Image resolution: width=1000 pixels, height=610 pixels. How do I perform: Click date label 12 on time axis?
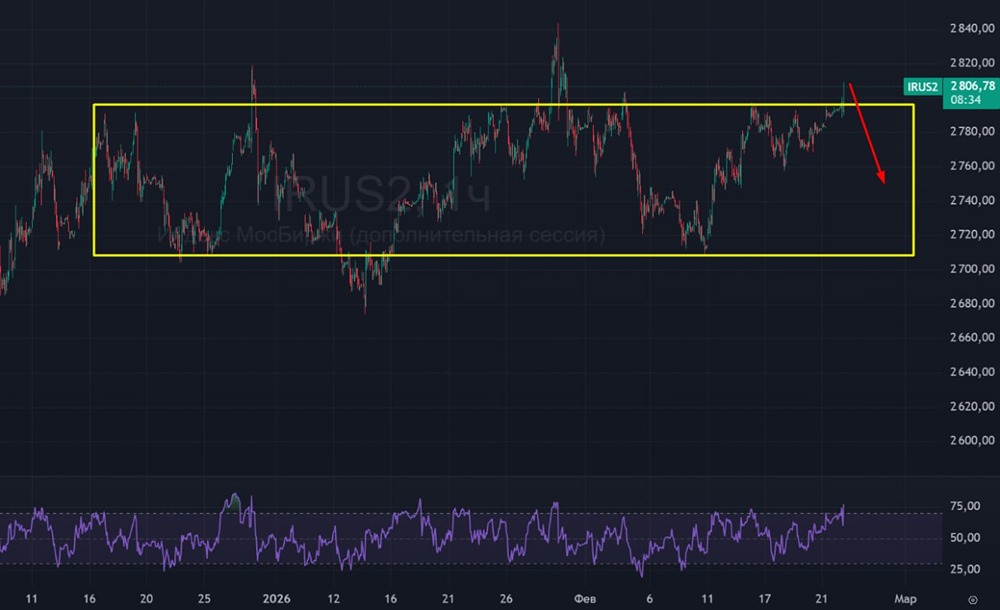[334, 599]
